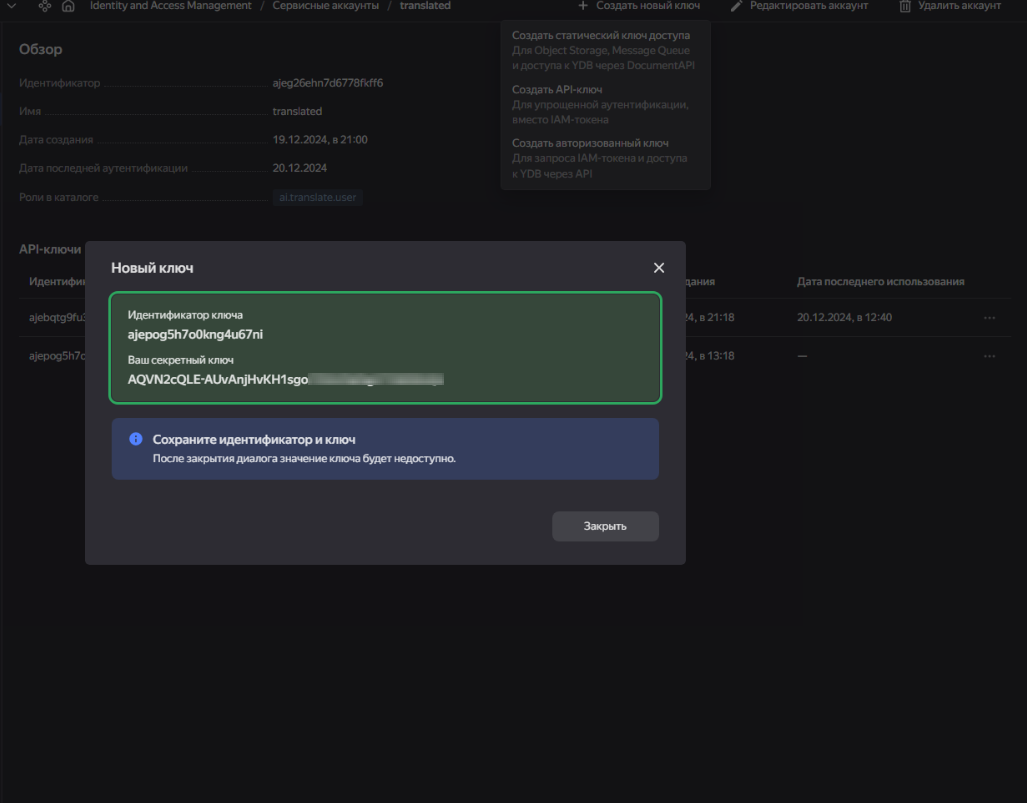Image resolution: width=1027 pixels, height=803 pixels.
Task: Click Дата последнего использования column header
Action: click(880, 282)
